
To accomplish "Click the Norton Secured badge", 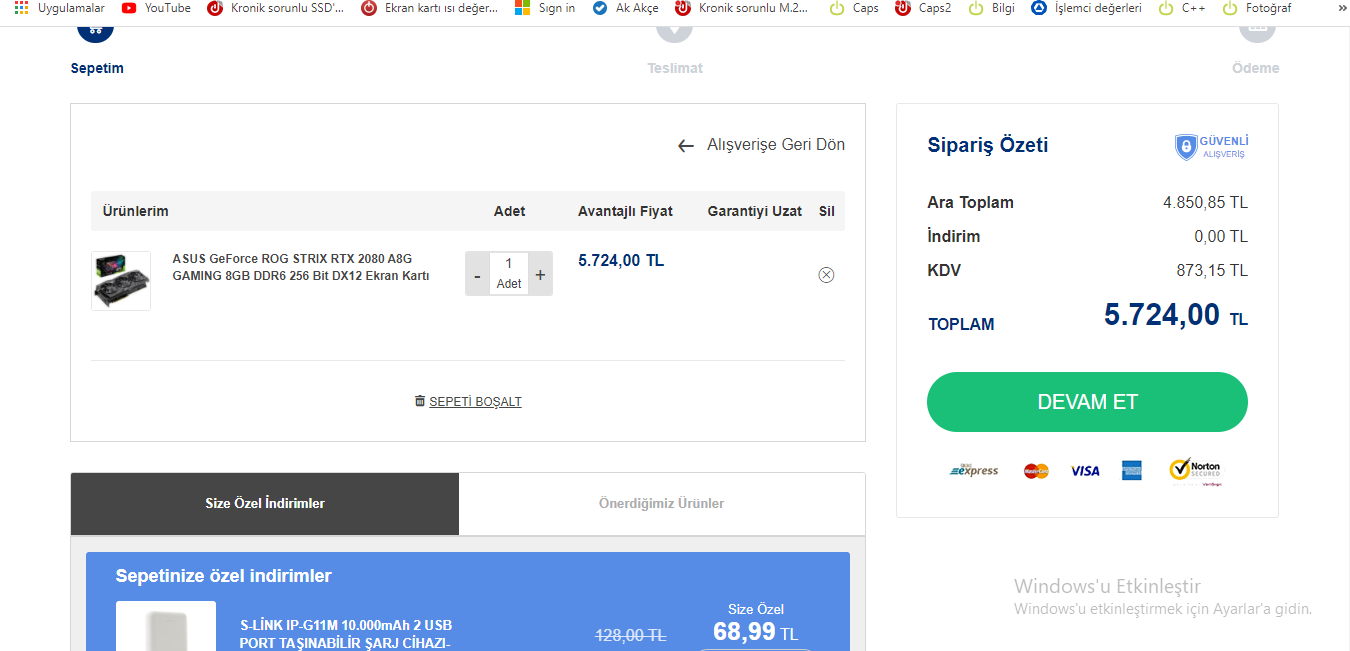I will click(x=1195, y=471).
